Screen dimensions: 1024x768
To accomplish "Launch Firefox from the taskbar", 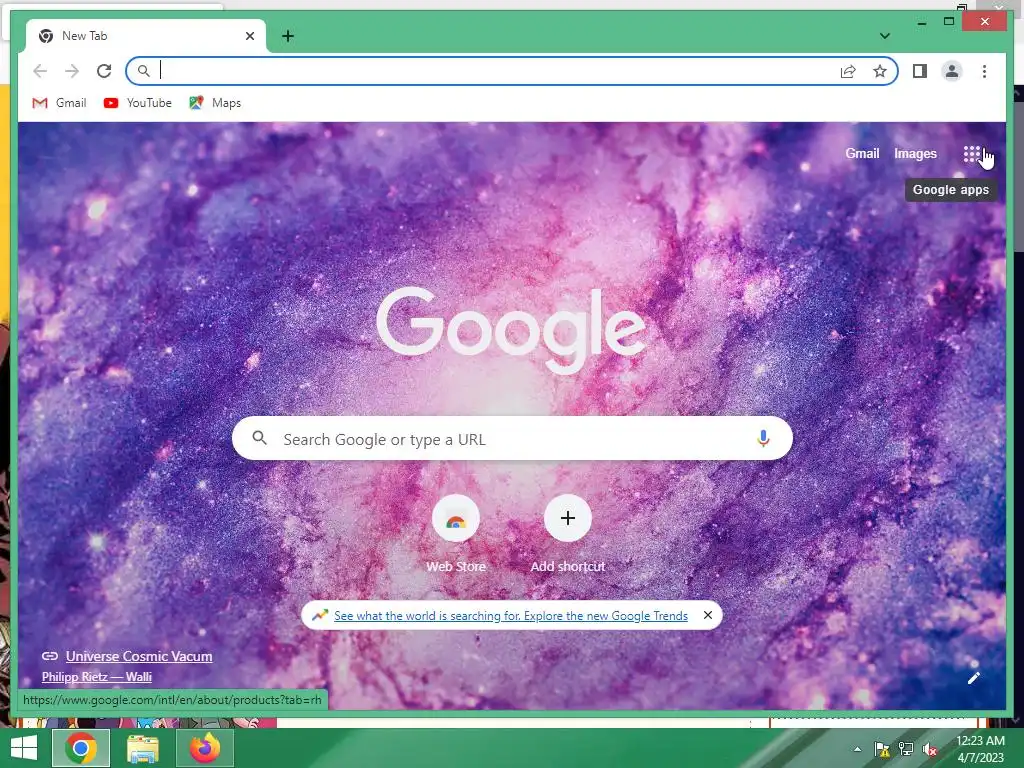I will [x=205, y=748].
